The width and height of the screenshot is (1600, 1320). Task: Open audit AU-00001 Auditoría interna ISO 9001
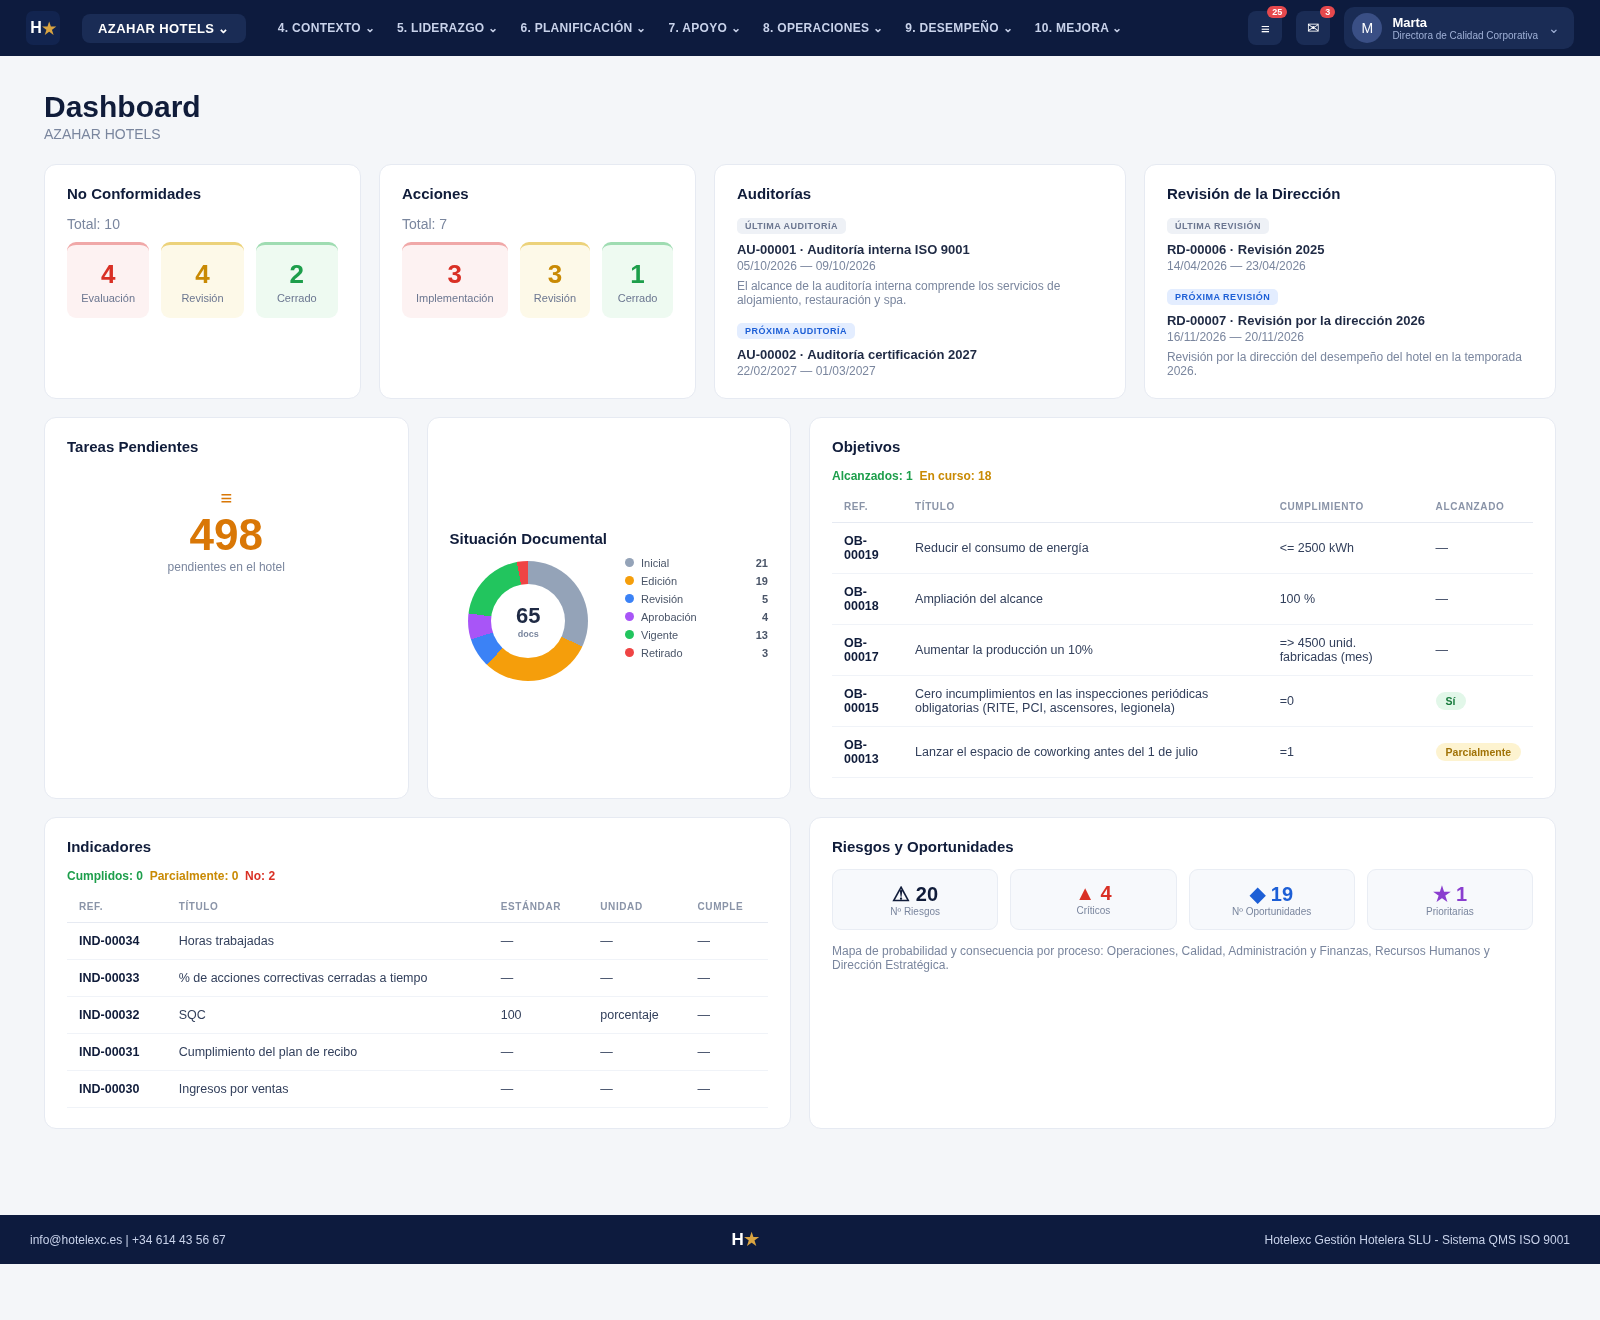tap(853, 250)
